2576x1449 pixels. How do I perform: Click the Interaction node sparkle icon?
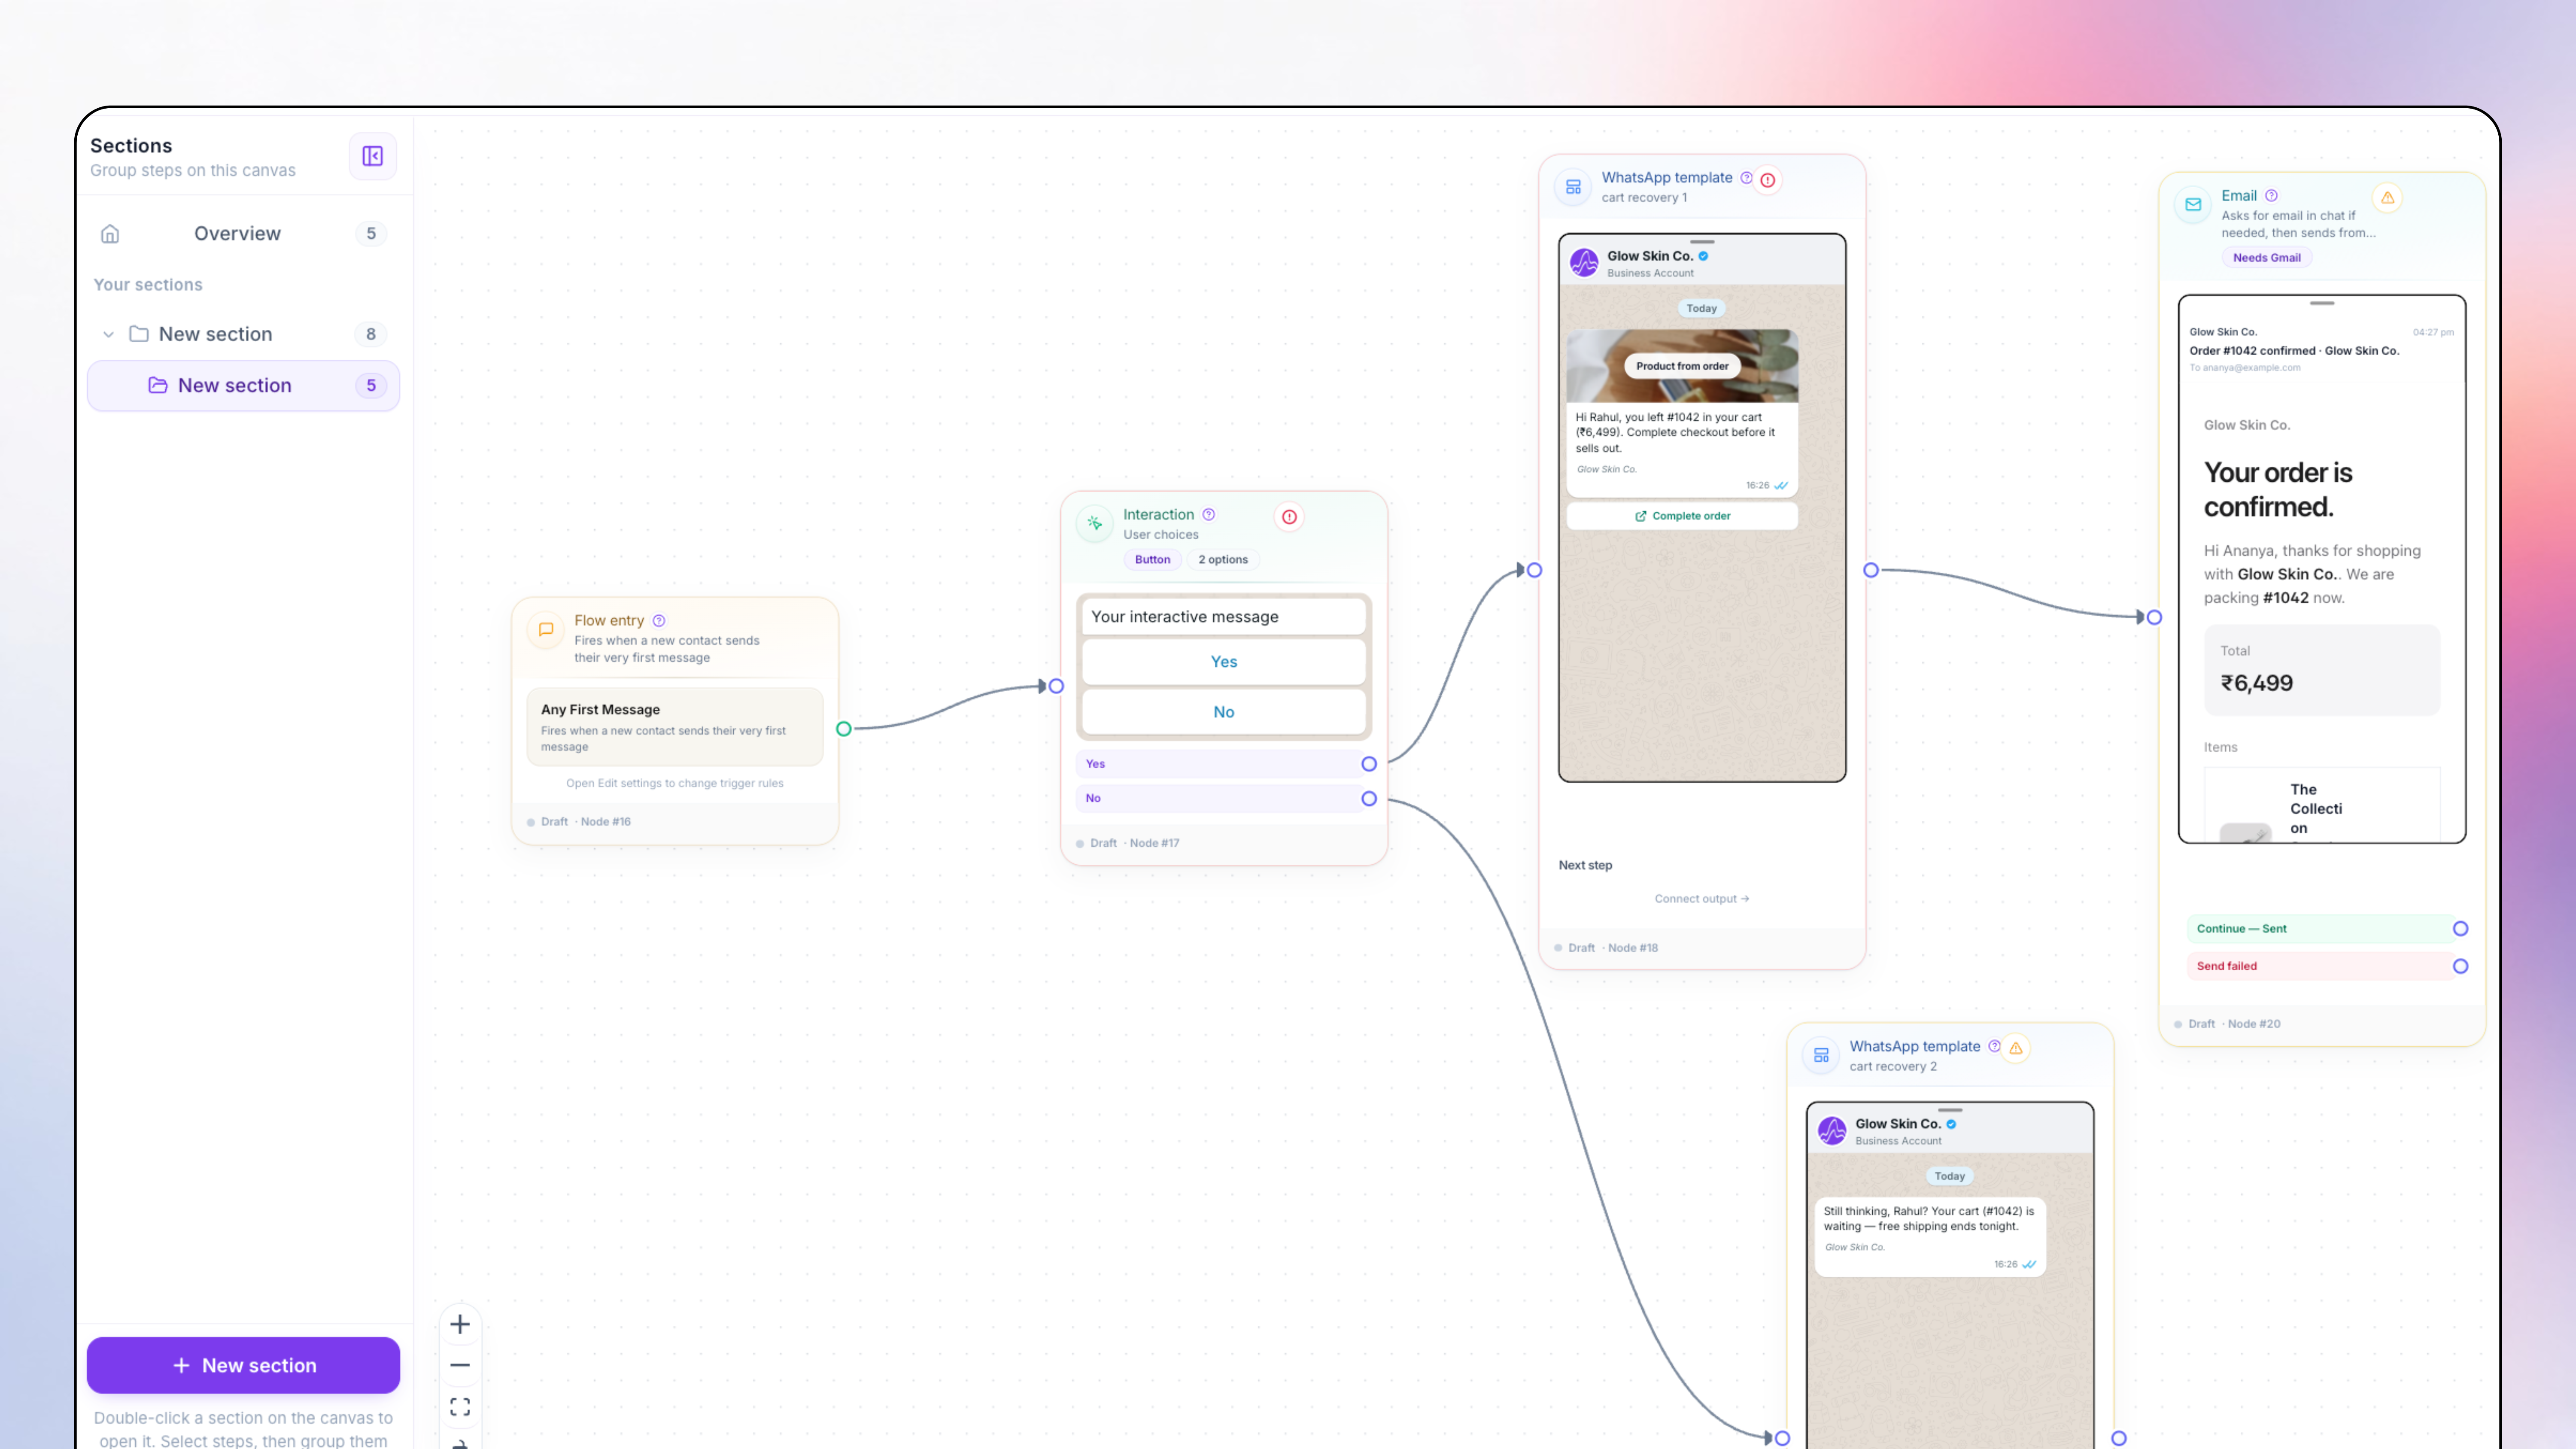click(x=1095, y=523)
